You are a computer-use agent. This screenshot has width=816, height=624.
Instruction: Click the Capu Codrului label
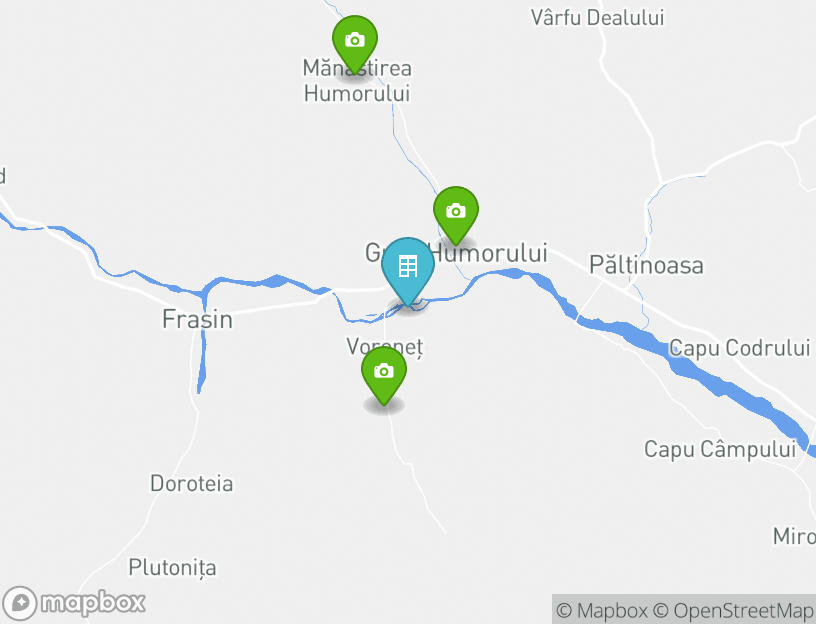(740, 348)
